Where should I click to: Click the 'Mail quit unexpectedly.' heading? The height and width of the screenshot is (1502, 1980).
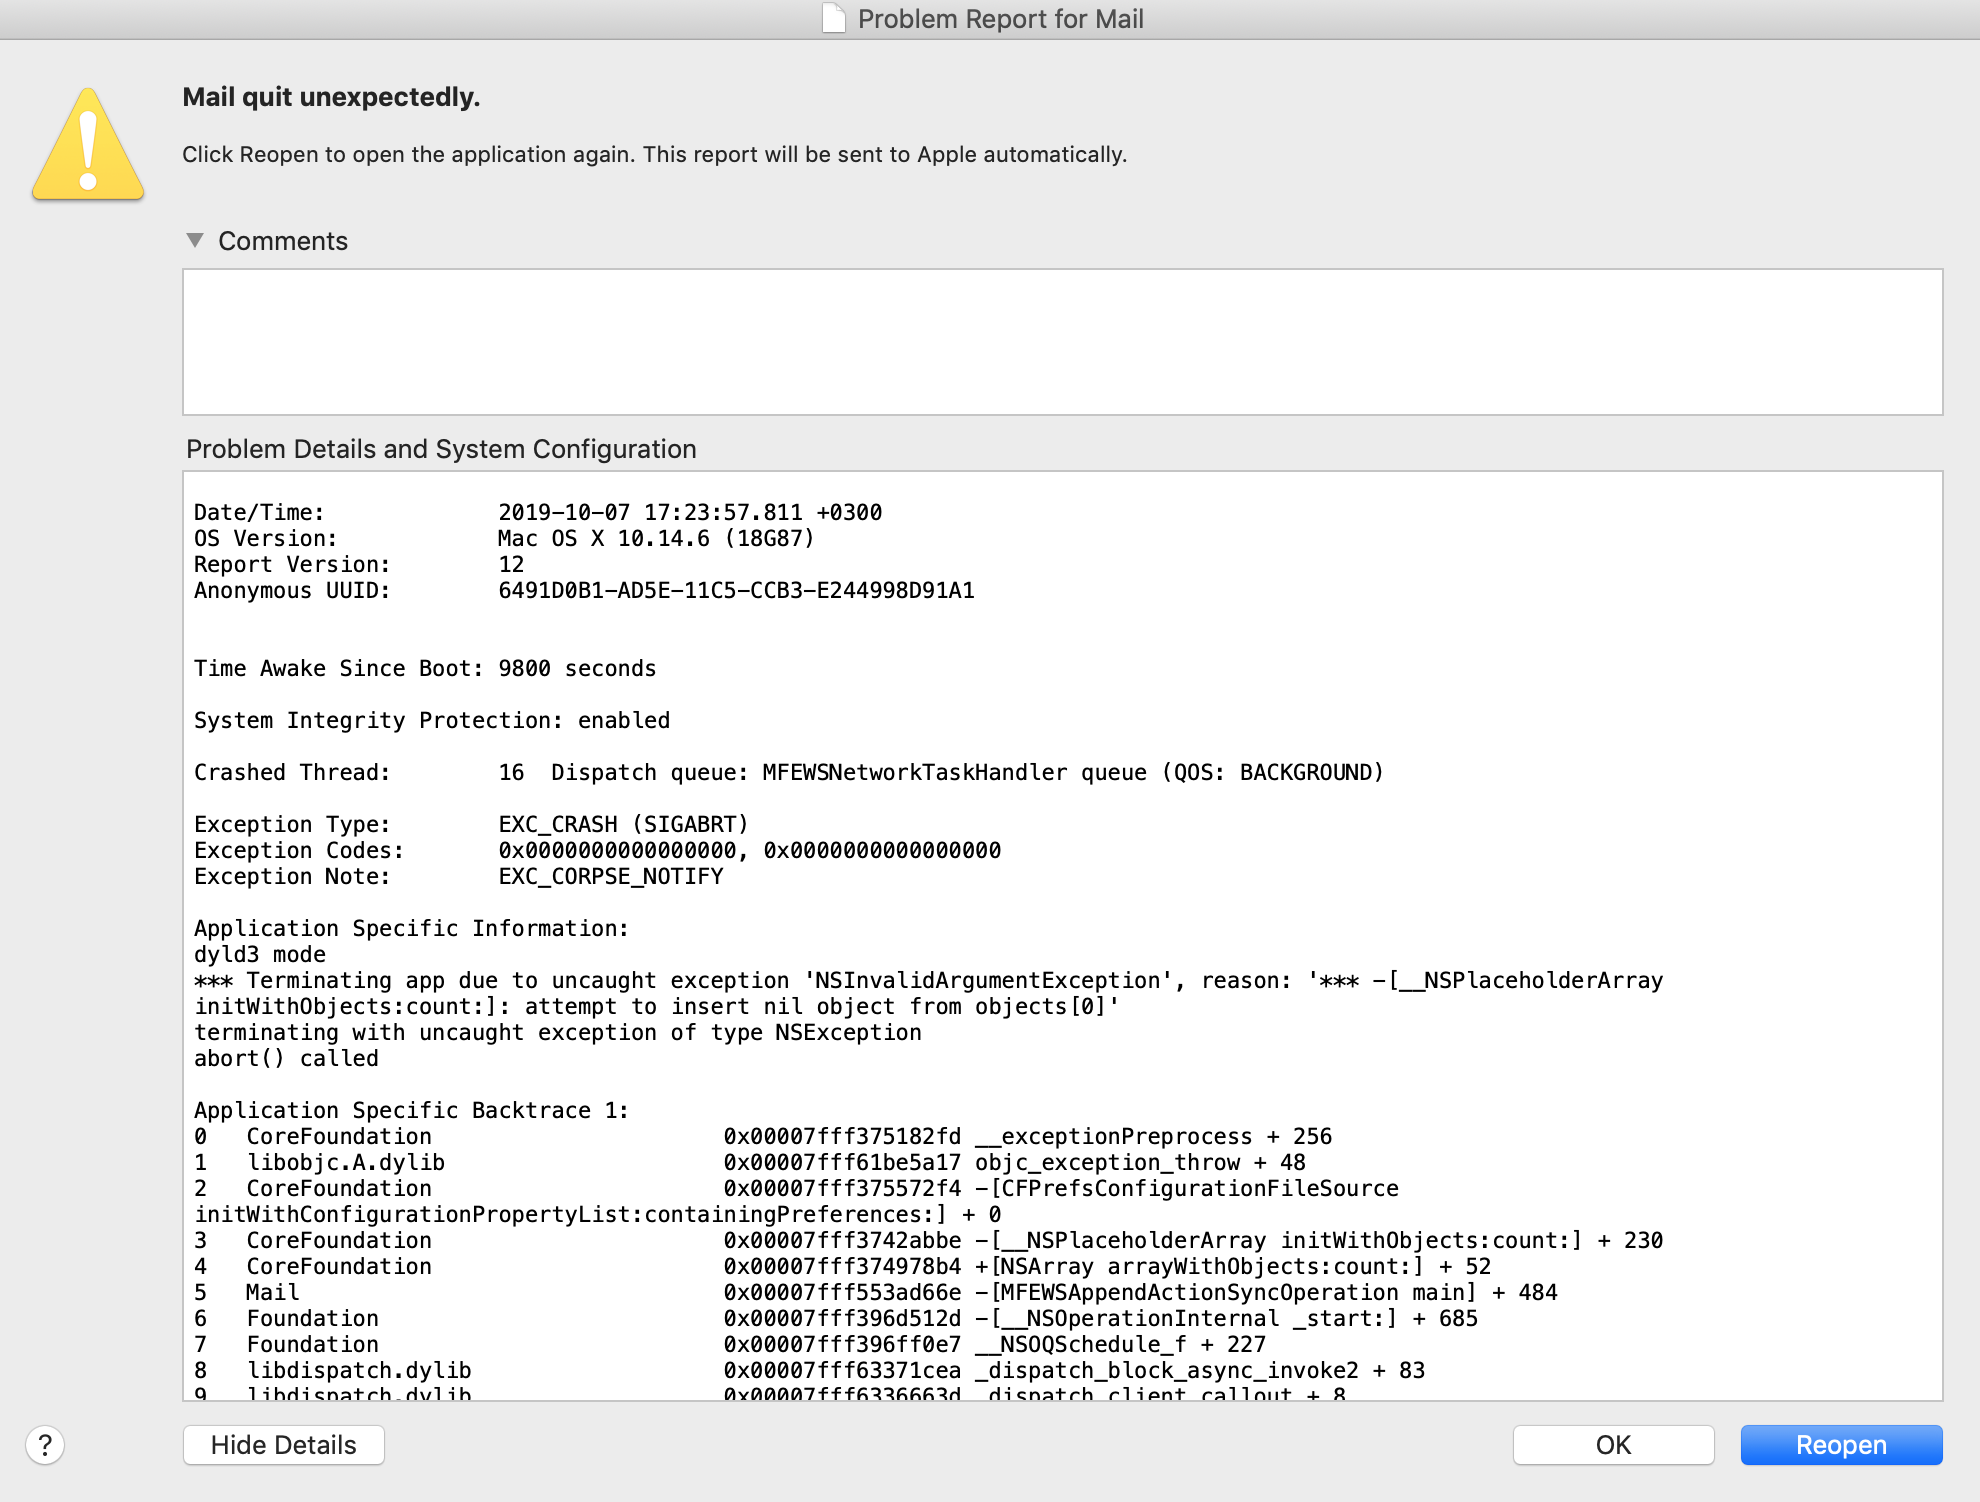click(331, 97)
